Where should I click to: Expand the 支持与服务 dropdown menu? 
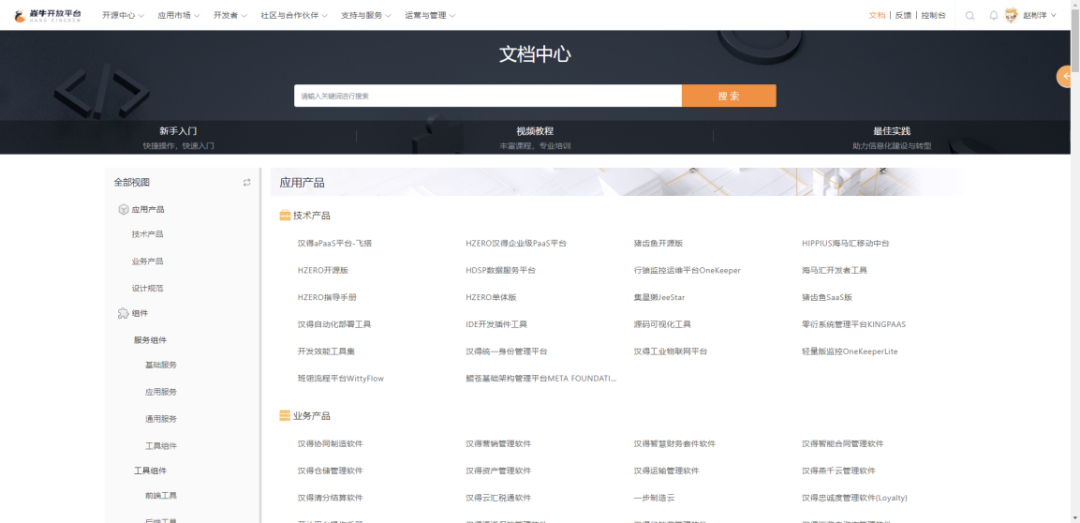pyautogui.click(x=366, y=15)
